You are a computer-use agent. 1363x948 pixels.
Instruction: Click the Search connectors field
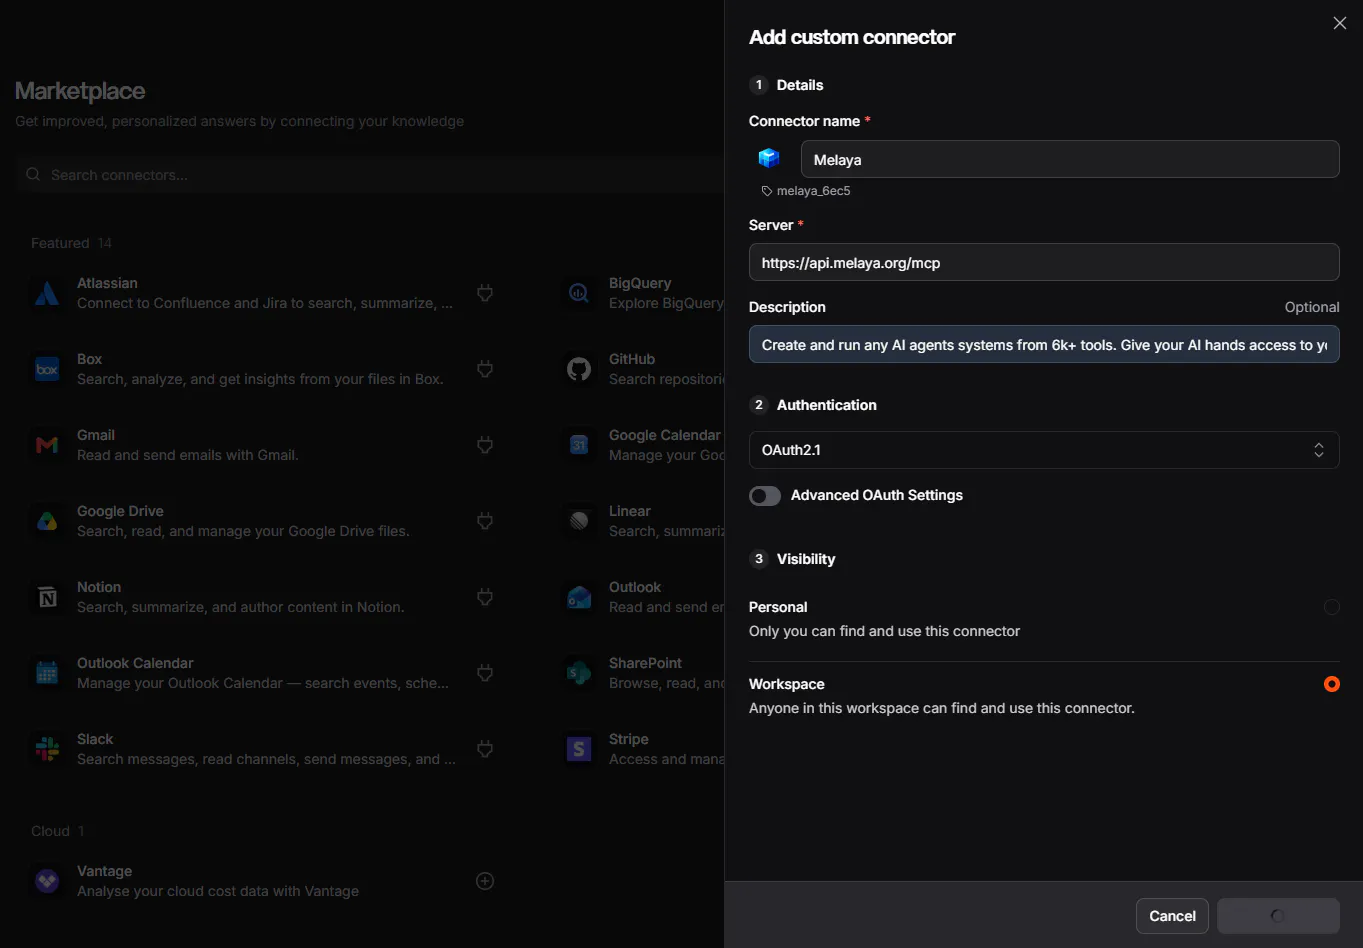(370, 174)
